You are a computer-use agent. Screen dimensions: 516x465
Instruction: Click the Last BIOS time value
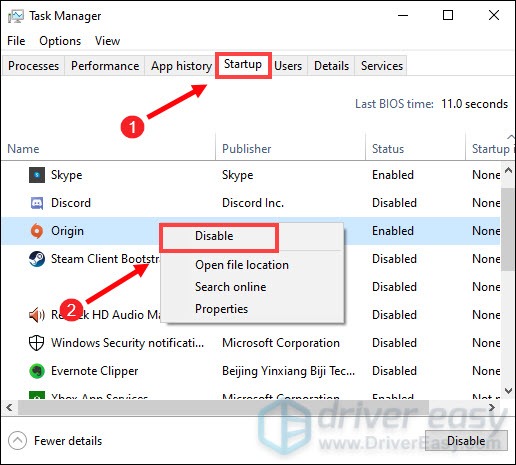(x=475, y=104)
